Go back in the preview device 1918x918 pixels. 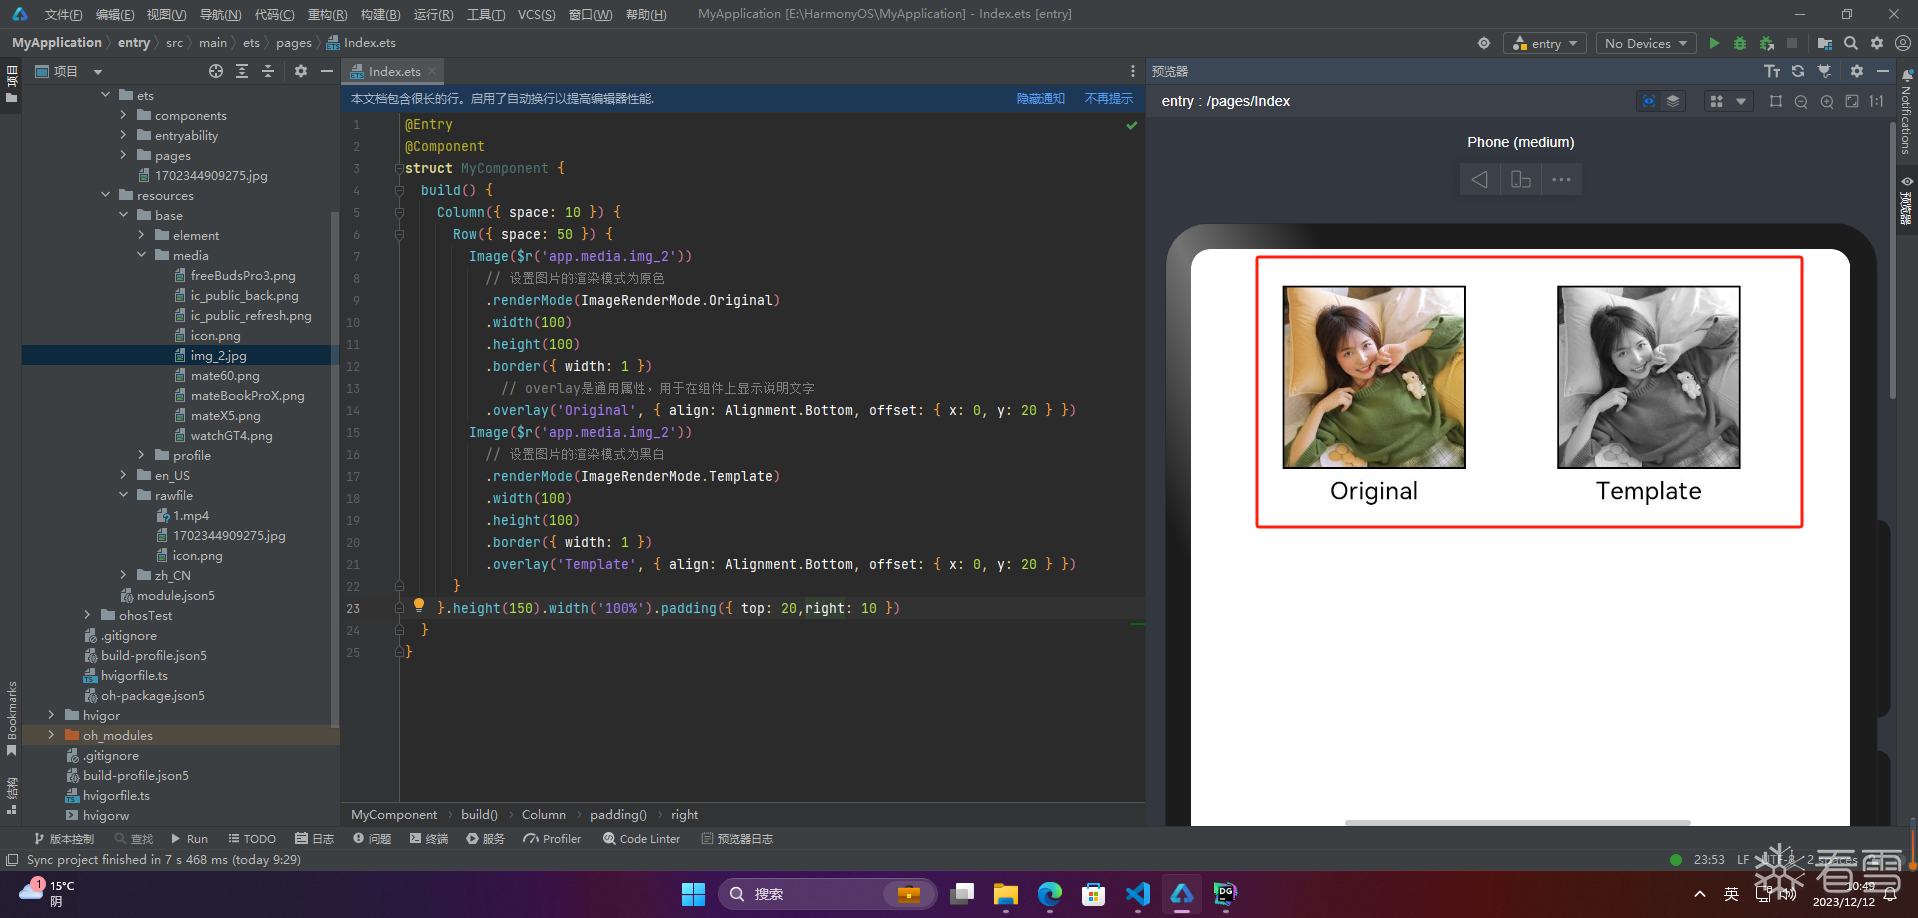tap(1480, 179)
